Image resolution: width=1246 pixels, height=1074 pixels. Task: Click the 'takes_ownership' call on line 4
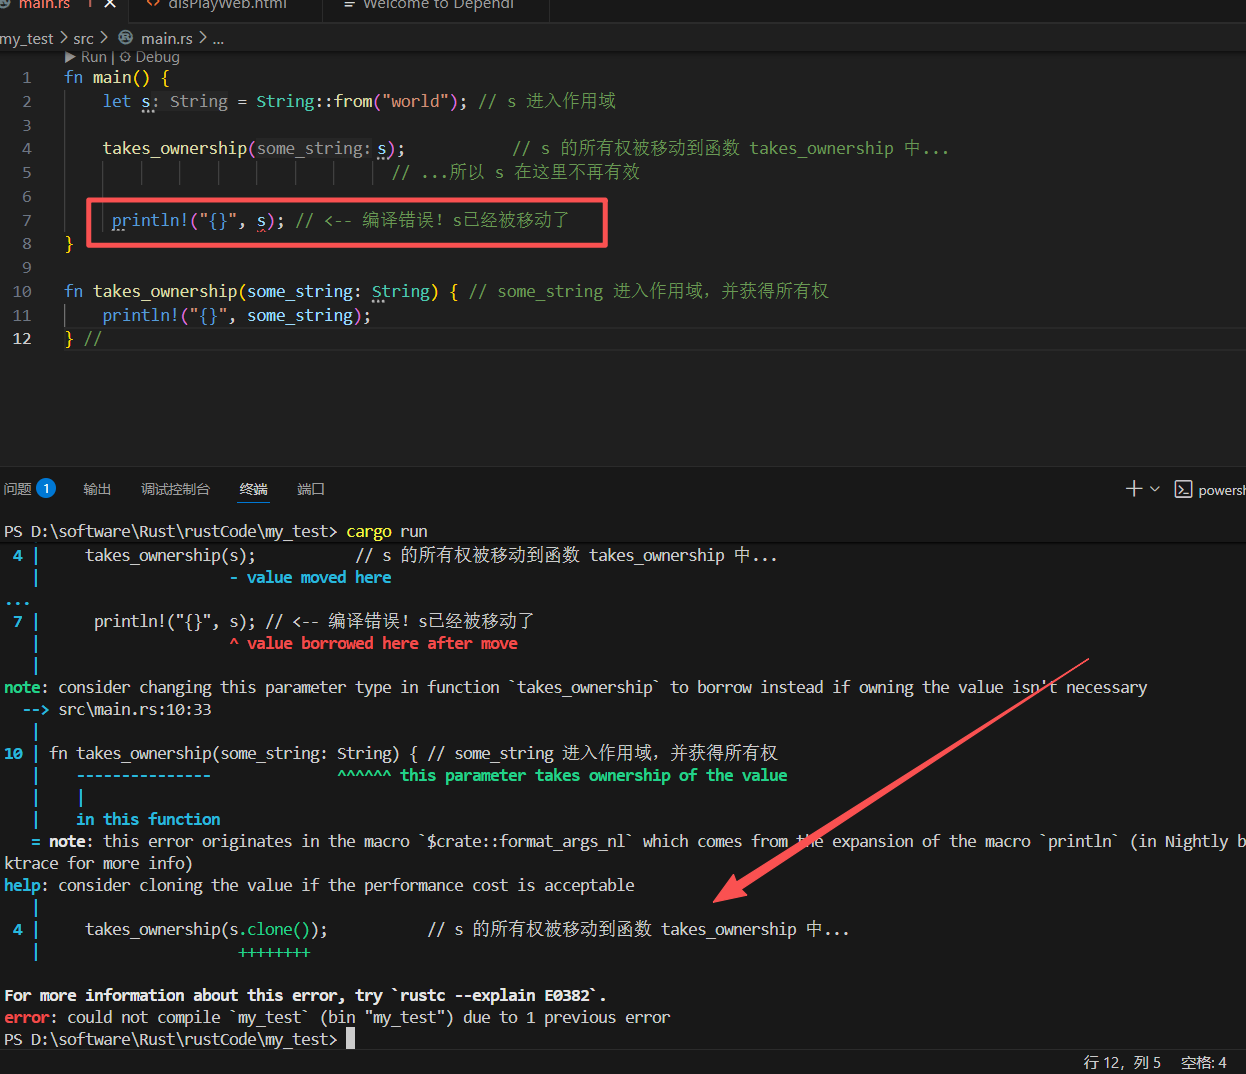pos(174,148)
